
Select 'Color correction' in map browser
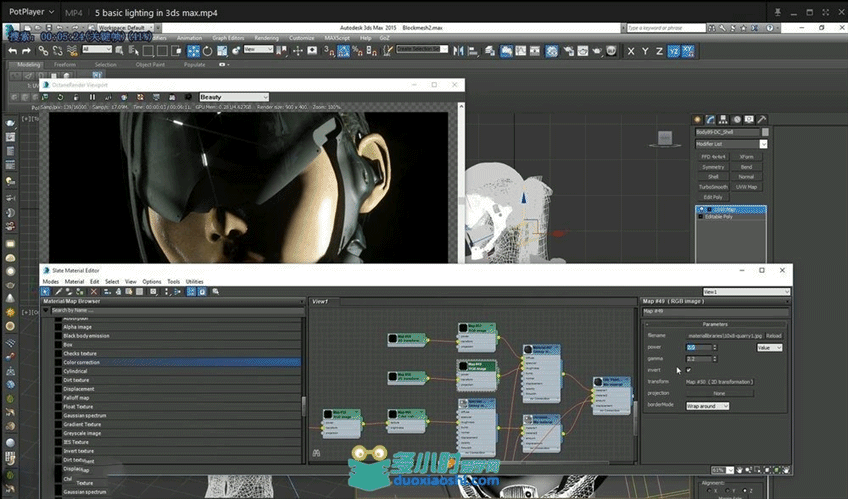177,362
